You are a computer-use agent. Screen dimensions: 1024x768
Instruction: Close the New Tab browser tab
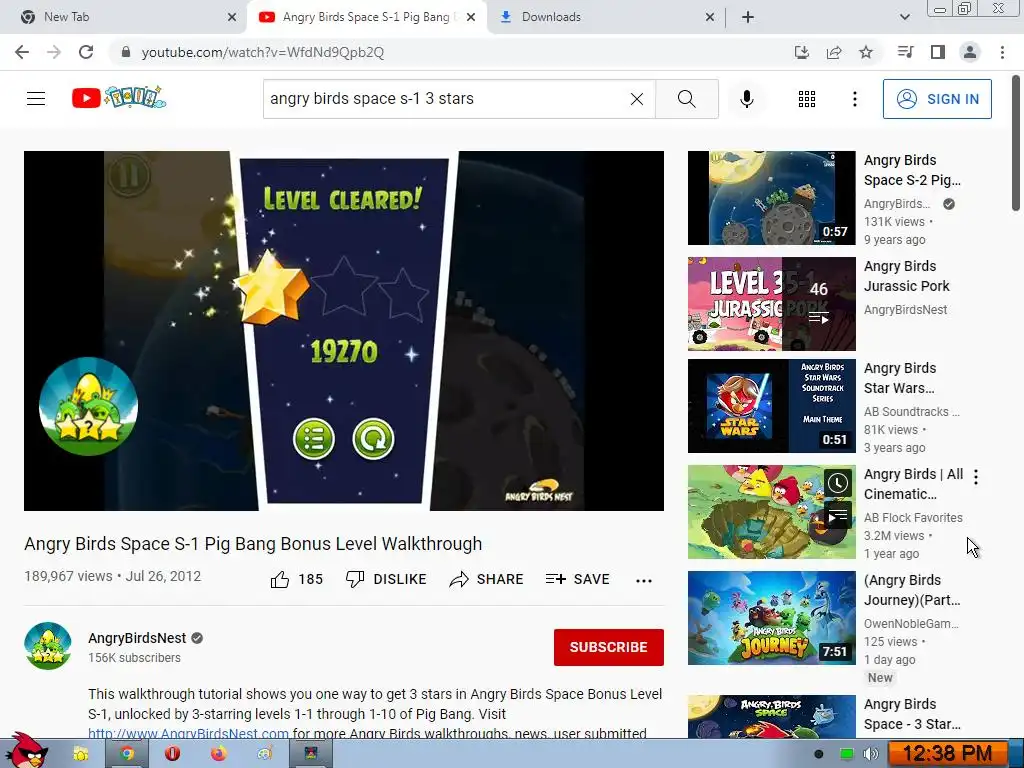232,18
